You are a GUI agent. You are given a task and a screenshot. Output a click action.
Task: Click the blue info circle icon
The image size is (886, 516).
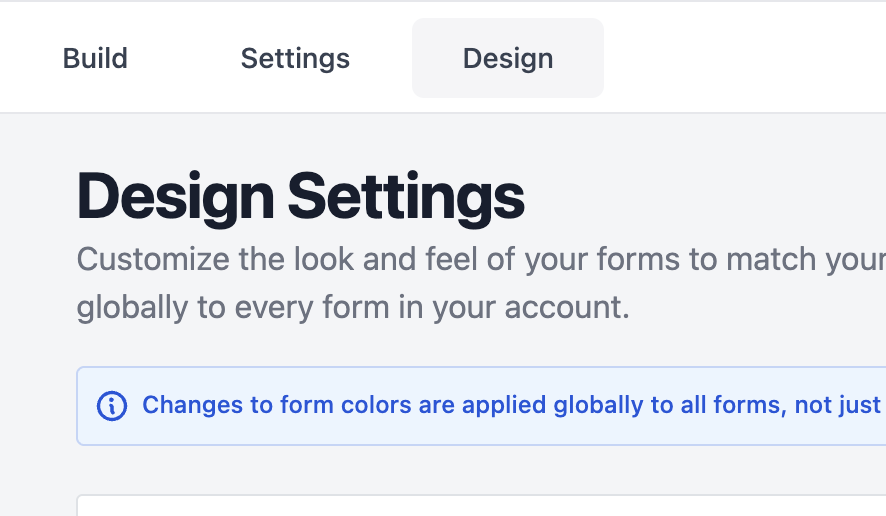click(x=112, y=406)
